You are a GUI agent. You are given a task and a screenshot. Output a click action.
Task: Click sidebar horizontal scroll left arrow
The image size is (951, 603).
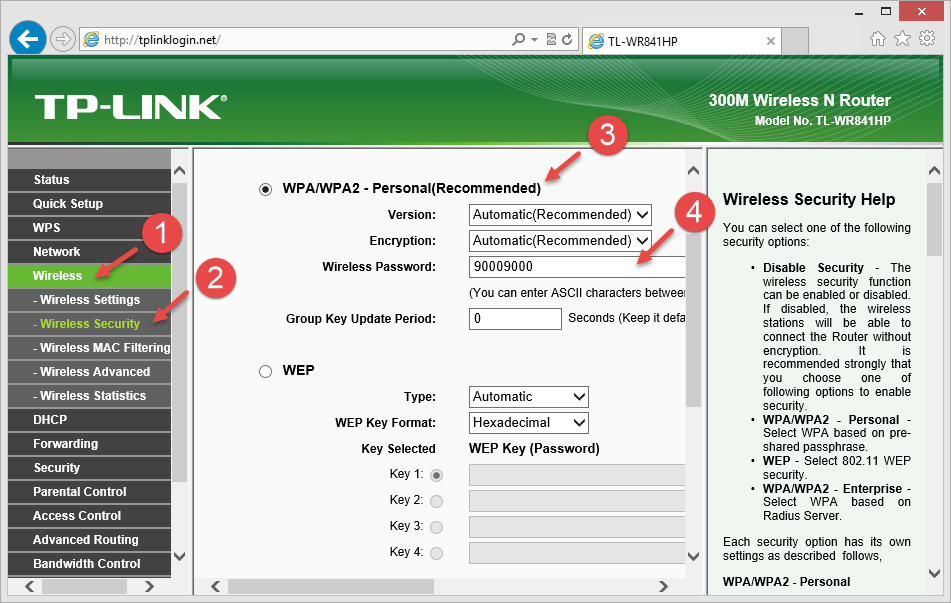click(x=29, y=587)
